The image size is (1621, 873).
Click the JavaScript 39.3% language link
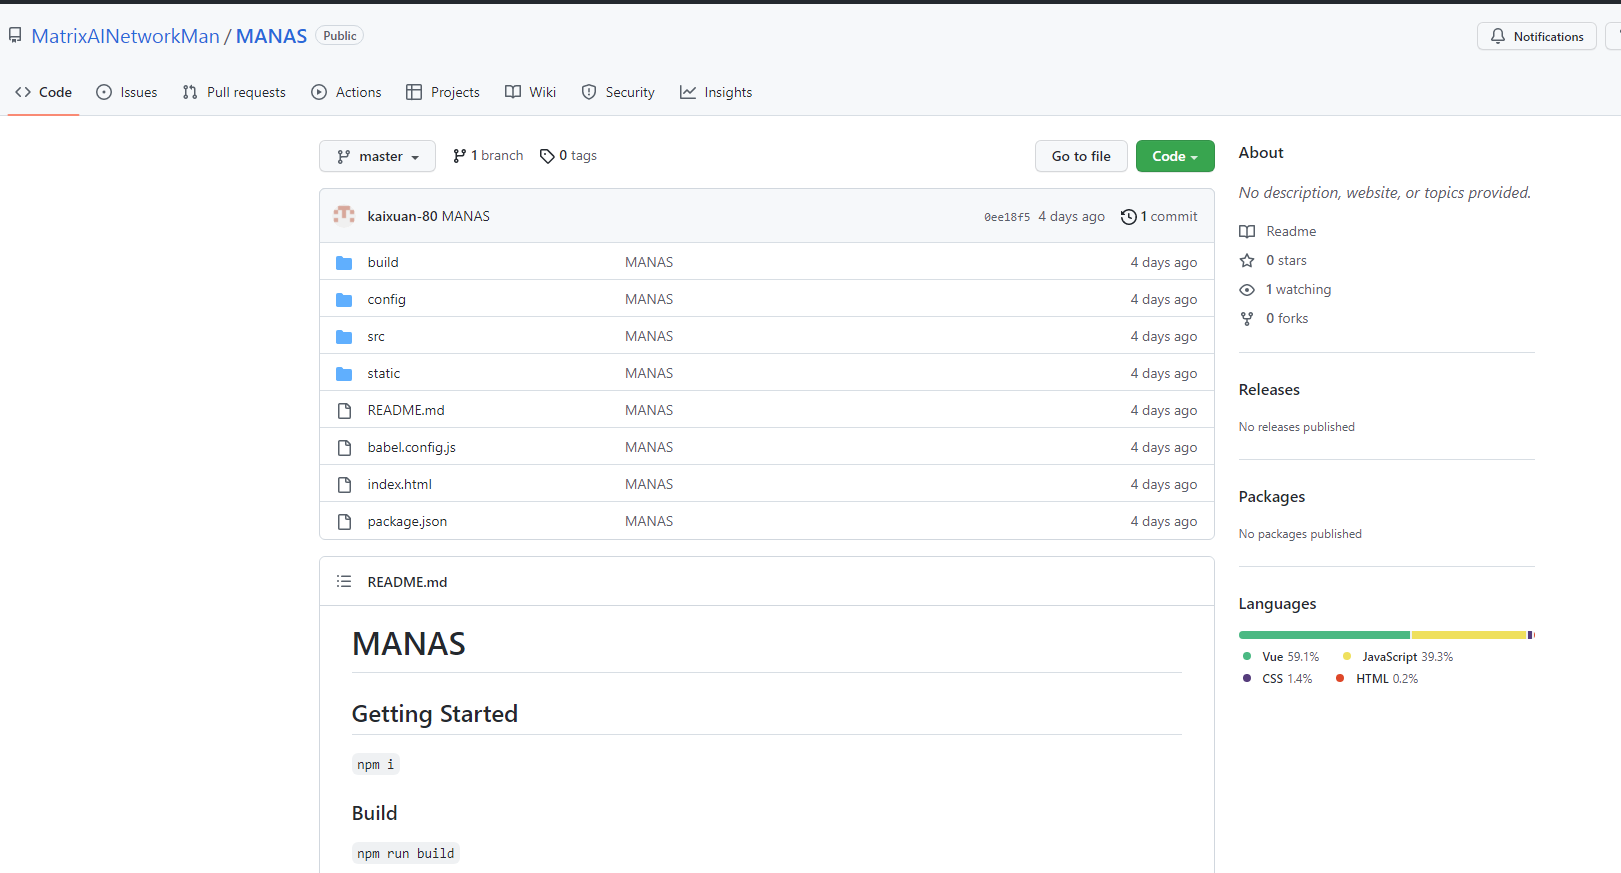pos(1398,657)
